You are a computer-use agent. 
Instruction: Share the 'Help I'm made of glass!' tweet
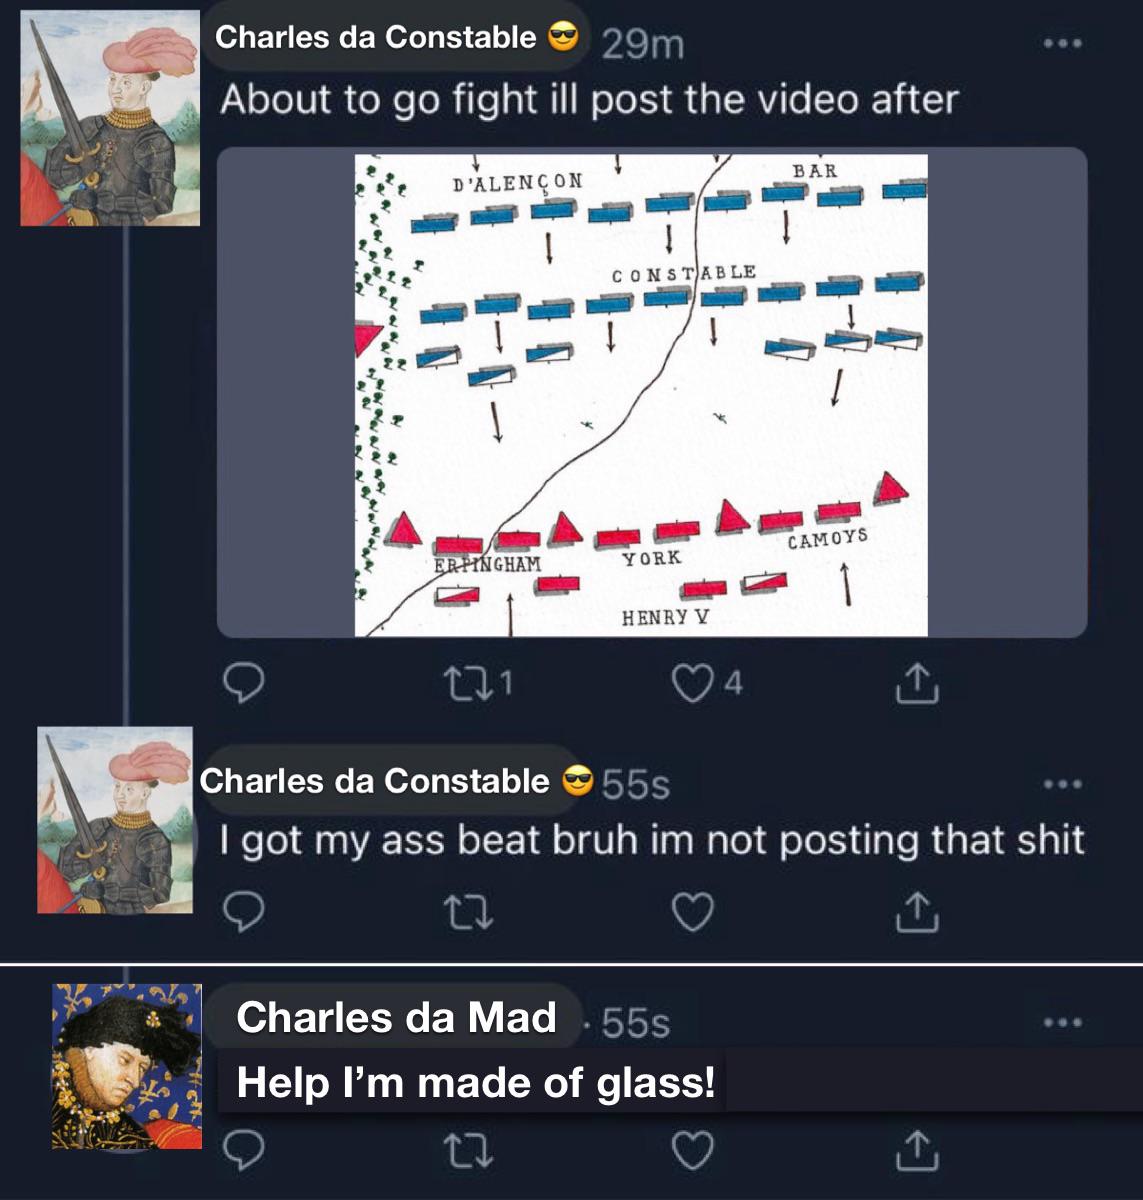coord(916,1150)
